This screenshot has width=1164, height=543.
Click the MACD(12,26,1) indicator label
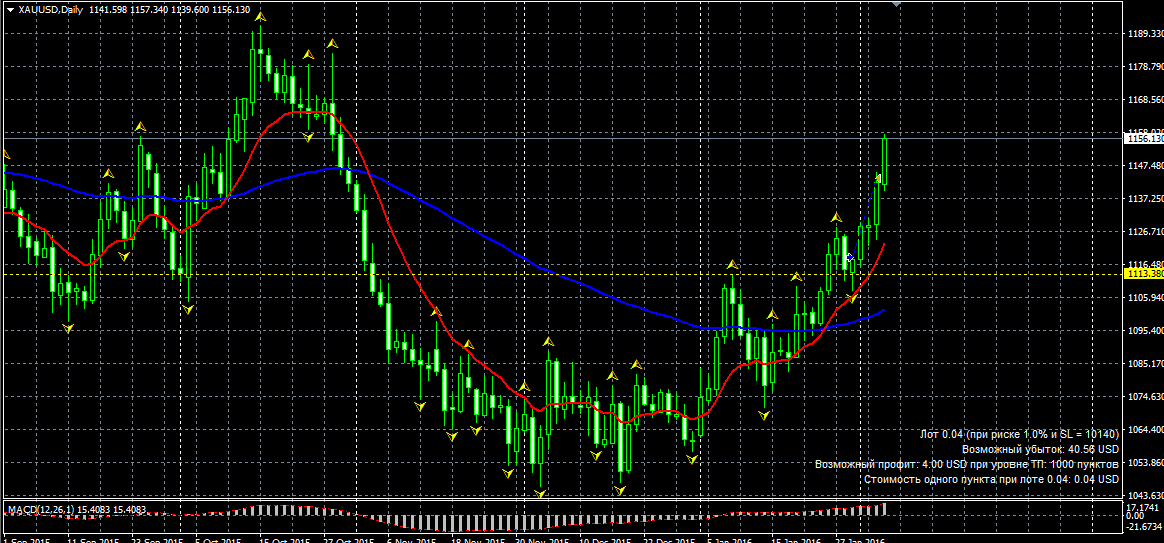pos(40,510)
